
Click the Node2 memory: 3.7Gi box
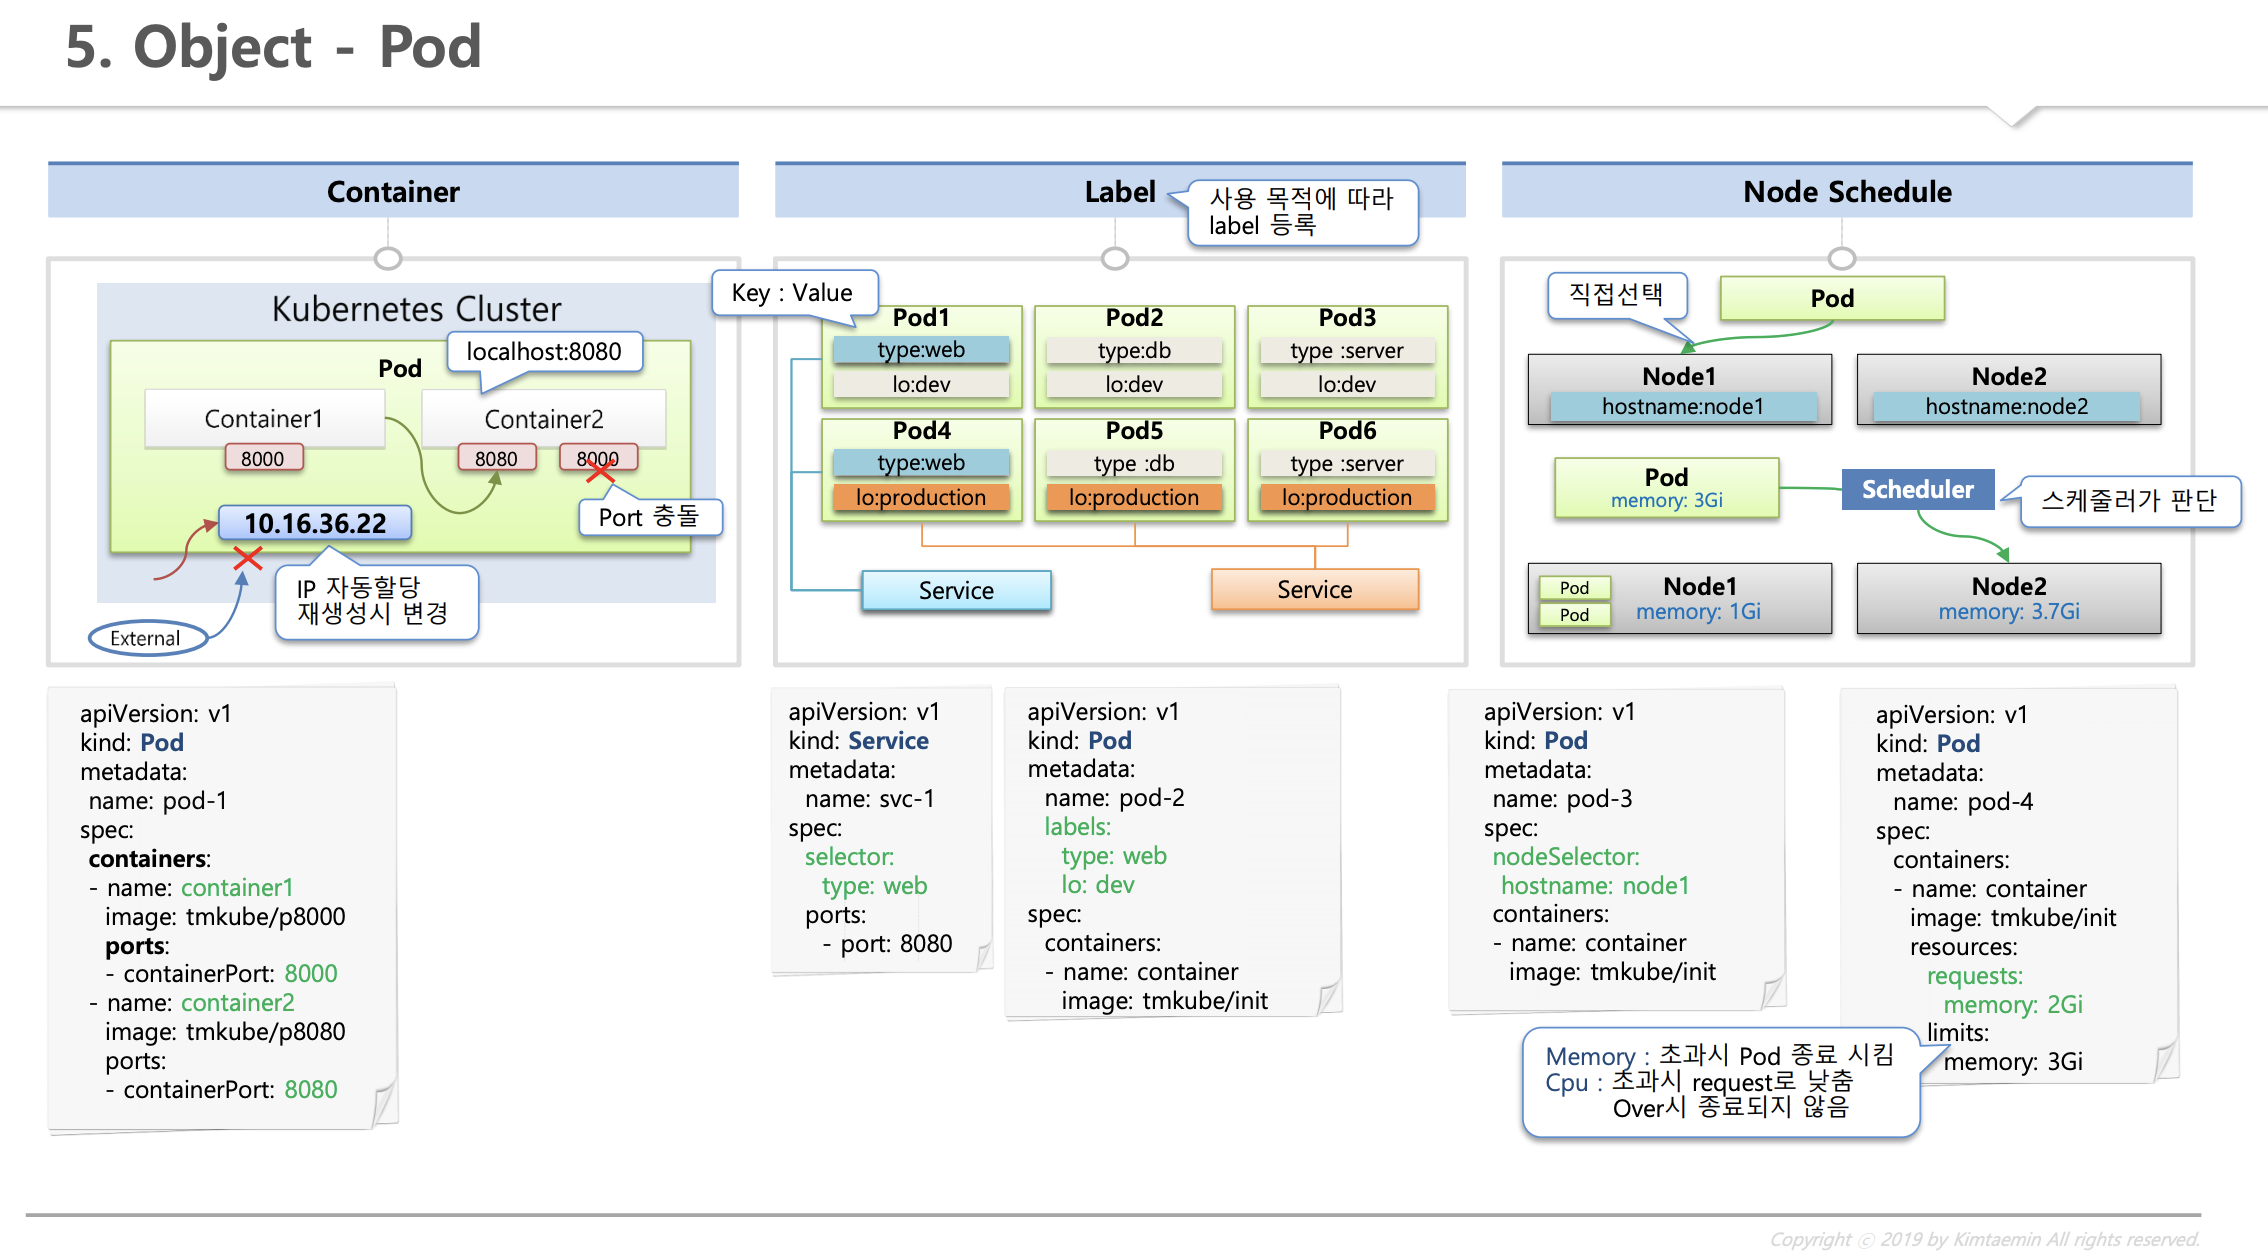2008,598
